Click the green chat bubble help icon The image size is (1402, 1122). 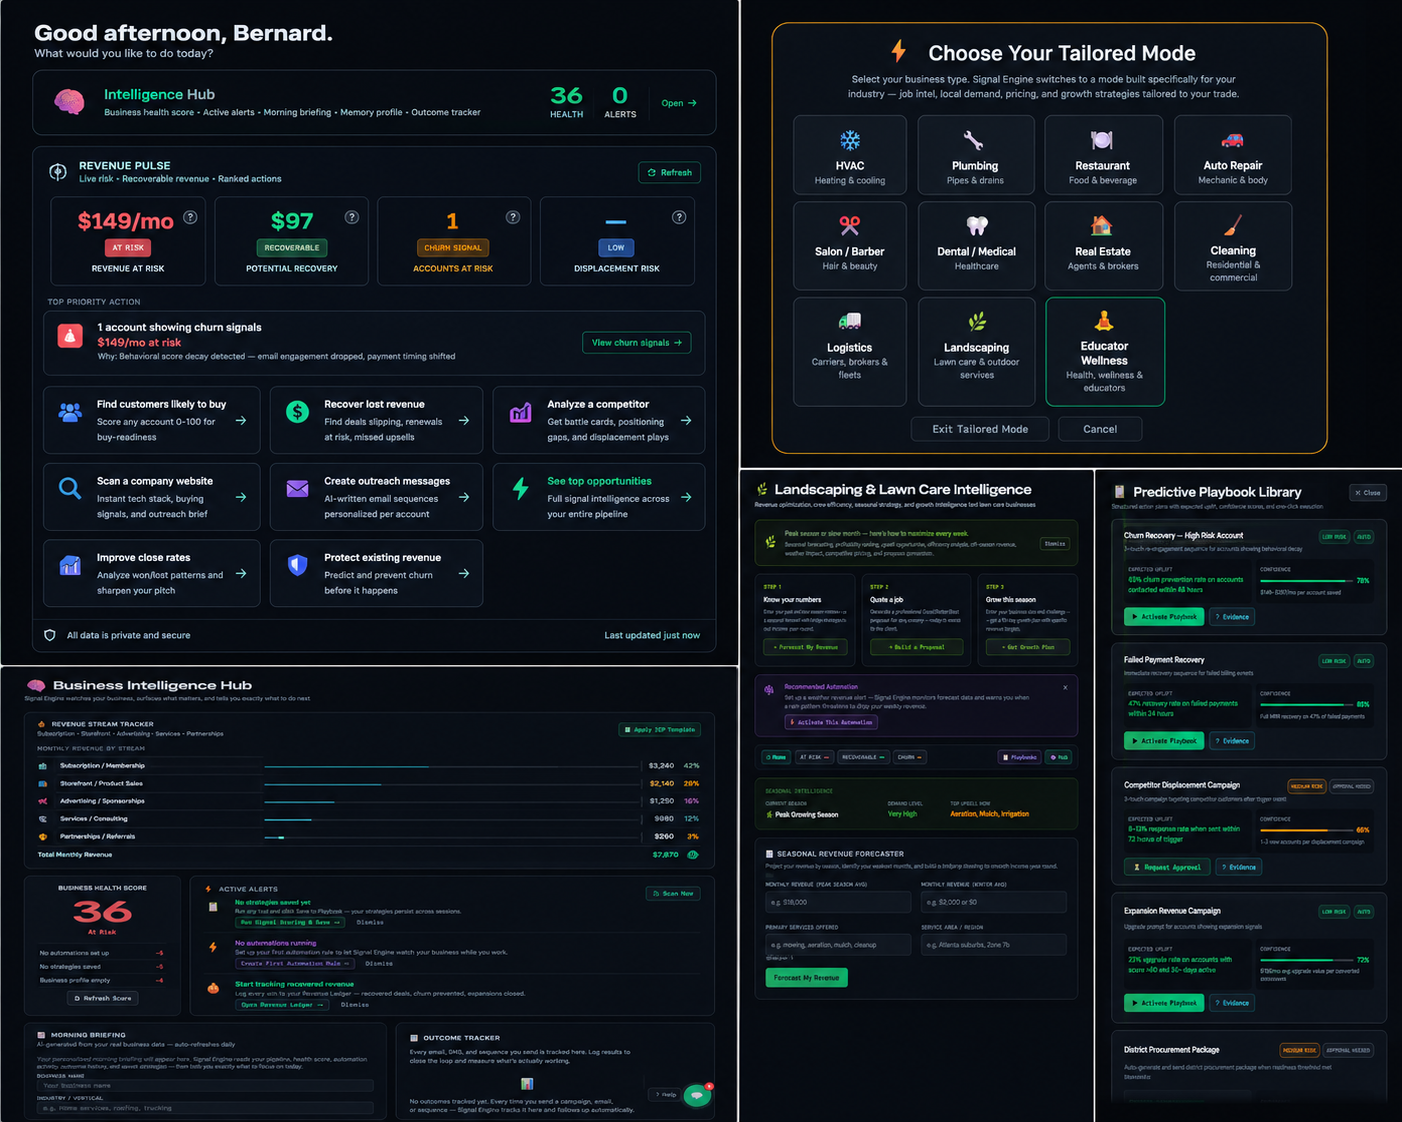(x=697, y=1095)
